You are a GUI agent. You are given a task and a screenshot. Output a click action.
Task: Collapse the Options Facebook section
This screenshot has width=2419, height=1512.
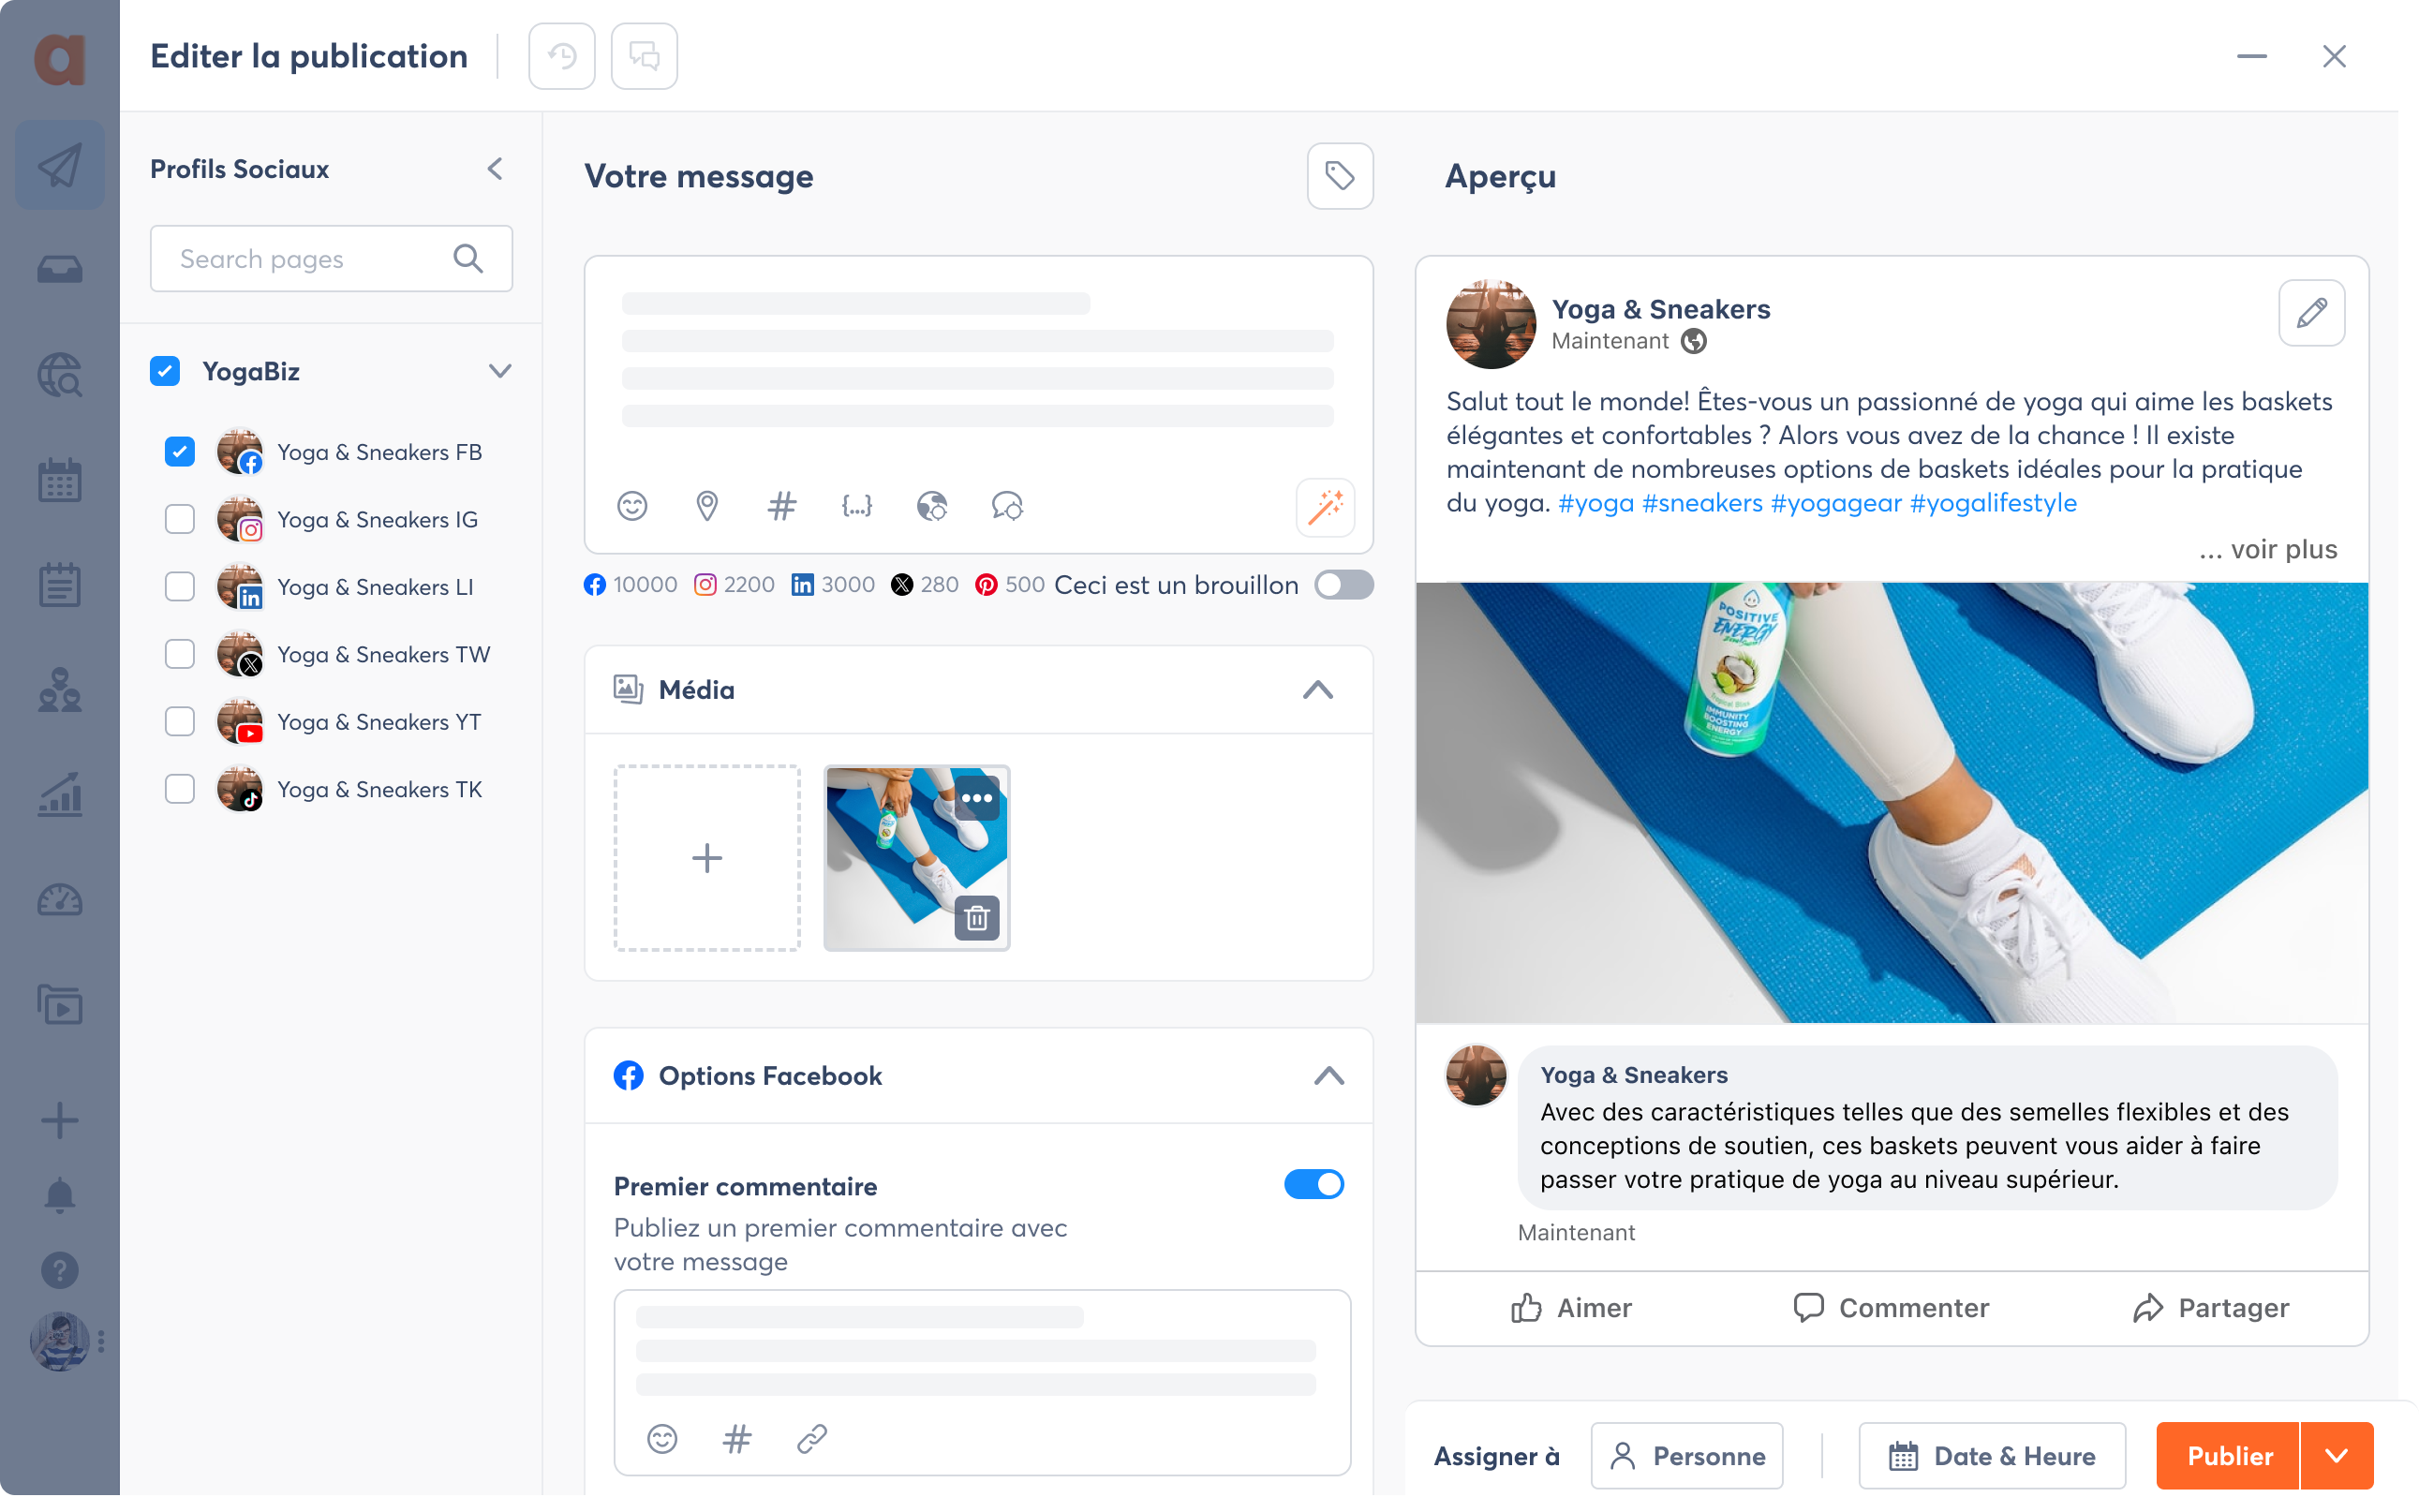point(1328,1076)
